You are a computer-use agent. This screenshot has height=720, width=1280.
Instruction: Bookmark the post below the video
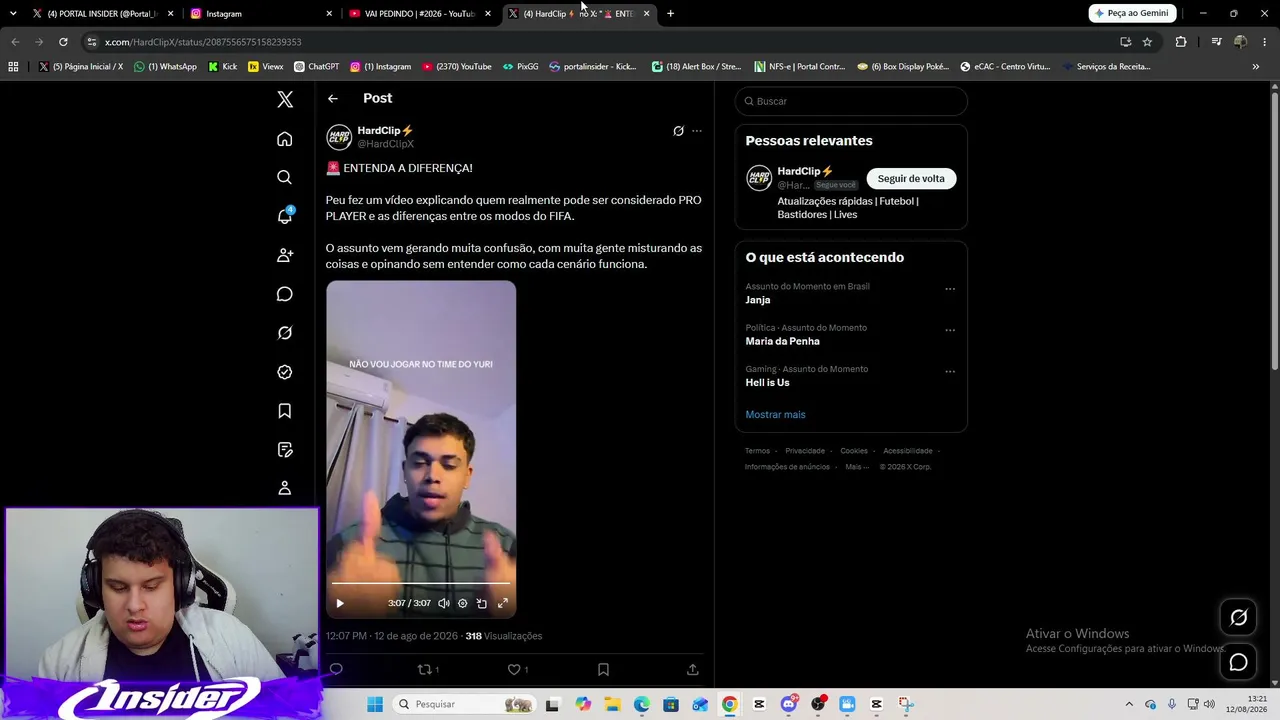coord(603,669)
